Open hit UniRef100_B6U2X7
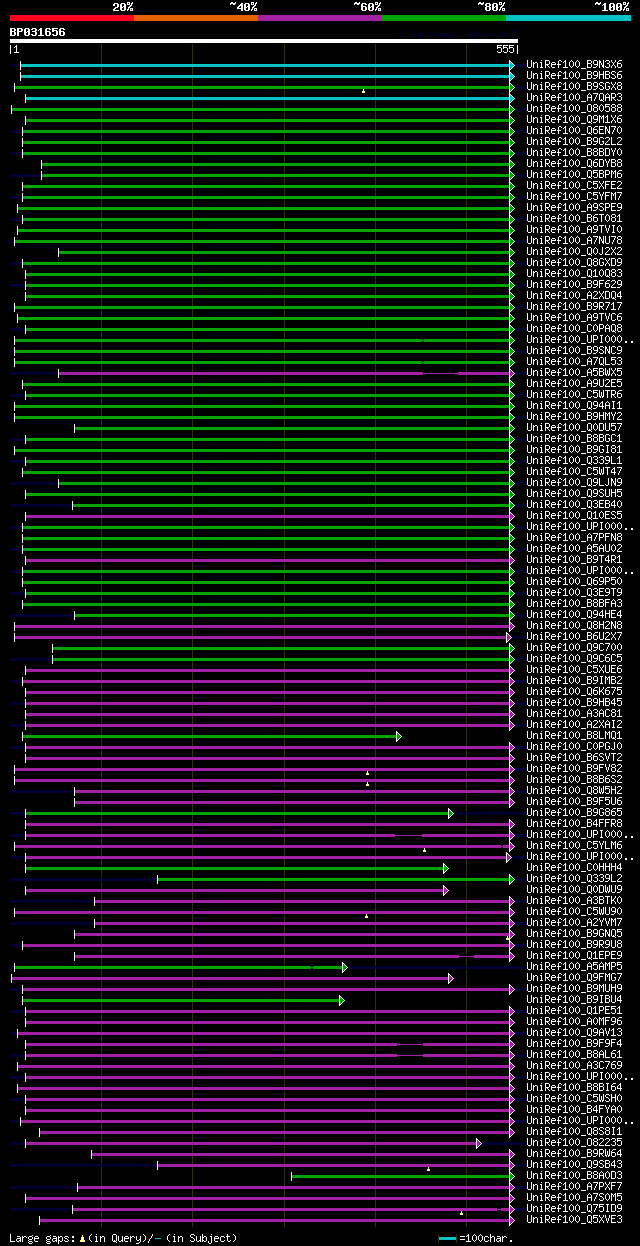 click(x=574, y=636)
